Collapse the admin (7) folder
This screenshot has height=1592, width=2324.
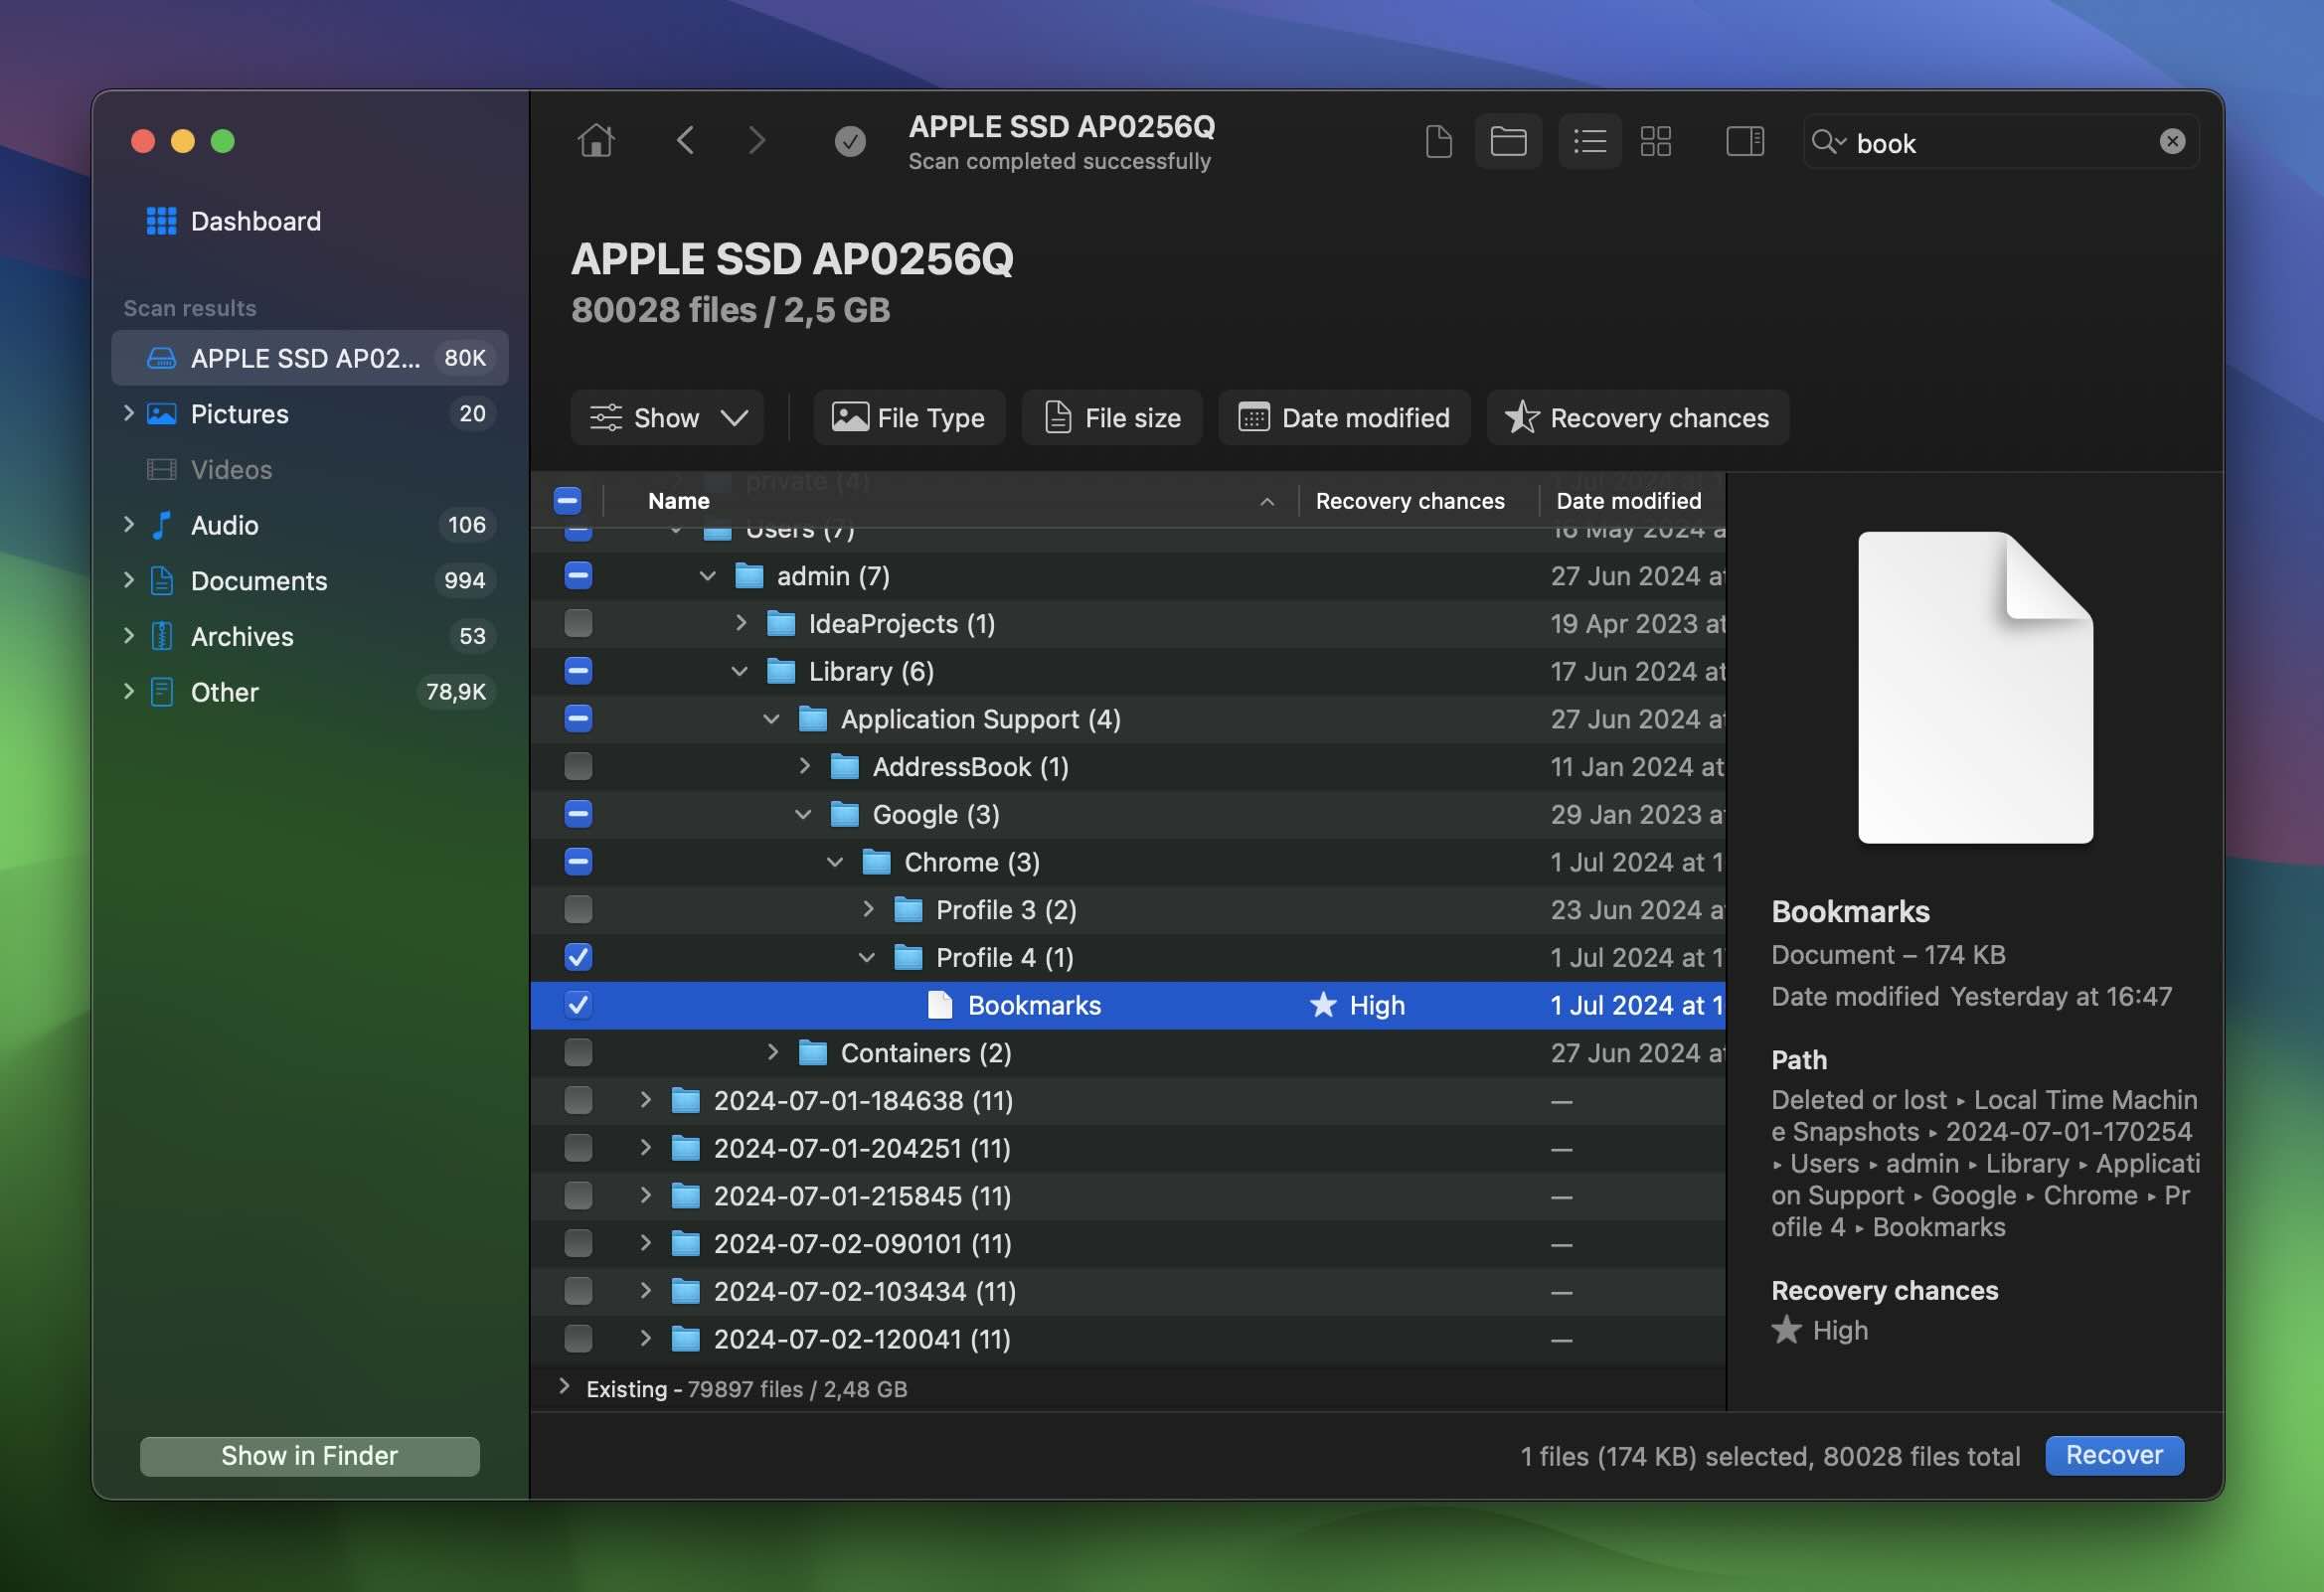pyautogui.click(x=707, y=576)
